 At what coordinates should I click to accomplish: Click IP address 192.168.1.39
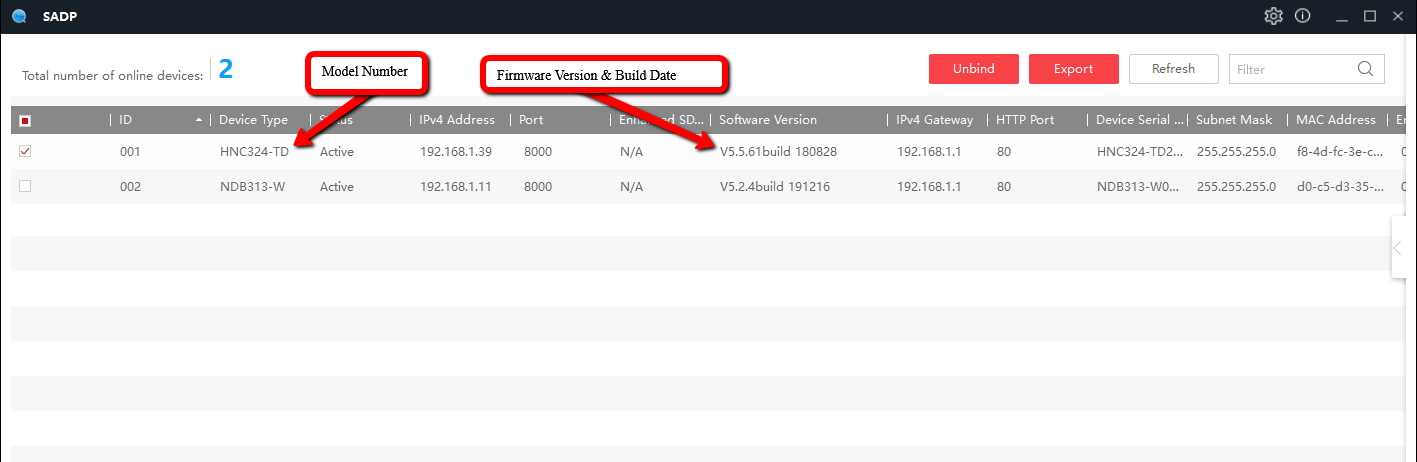(455, 152)
